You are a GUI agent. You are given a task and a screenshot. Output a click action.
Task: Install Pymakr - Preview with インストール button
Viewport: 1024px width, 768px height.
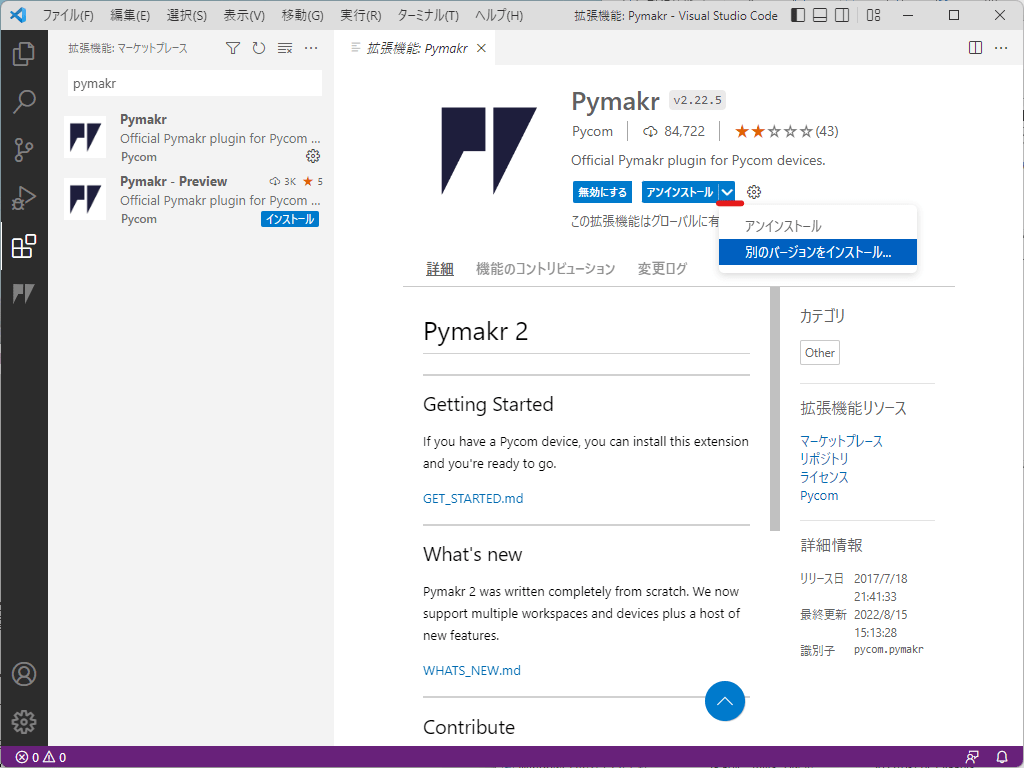pyautogui.click(x=290, y=219)
